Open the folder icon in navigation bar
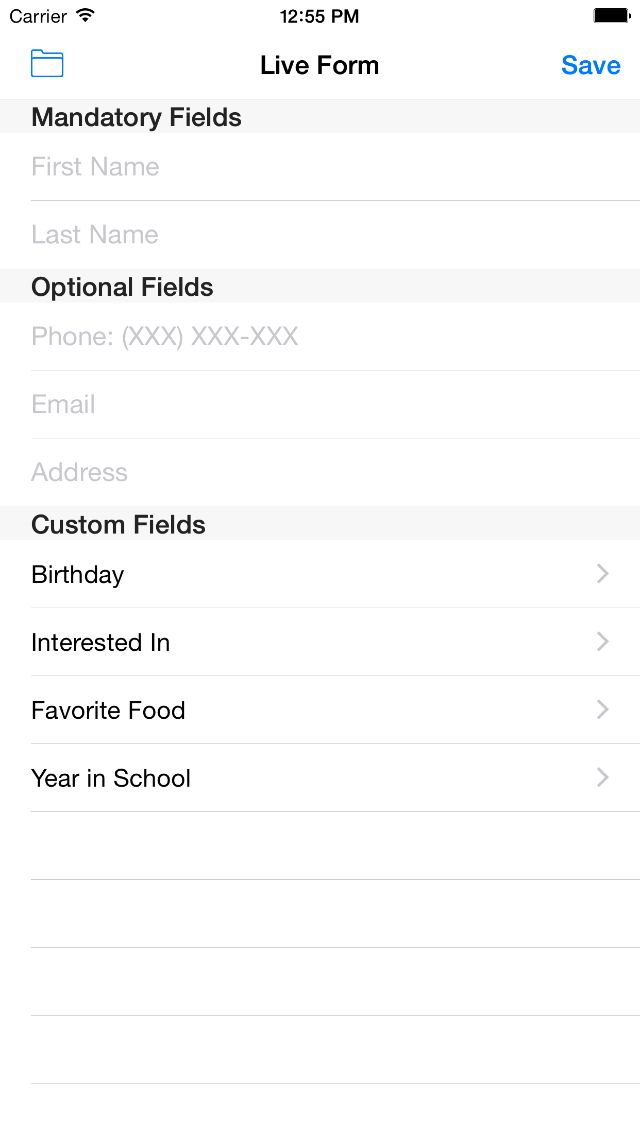640x1136 pixels. coord(47,64)
